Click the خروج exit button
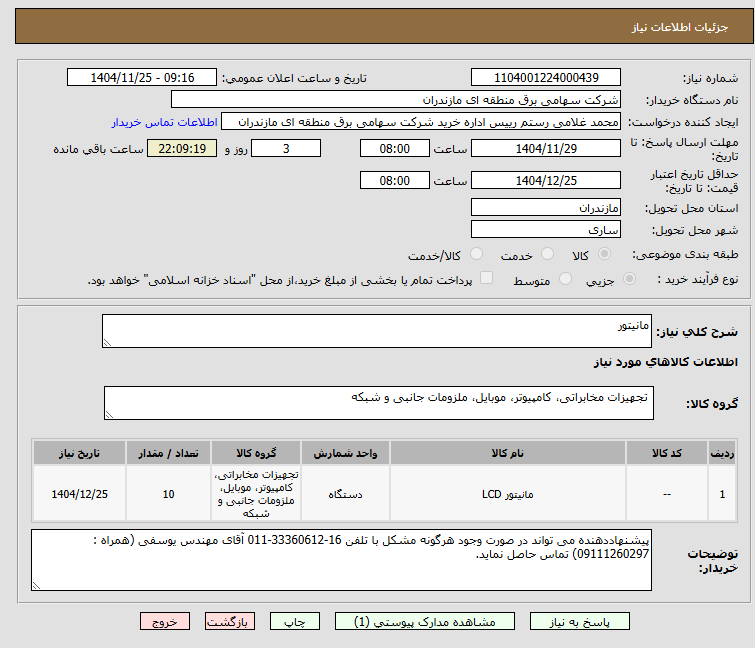This screenshot has width=755, height=648. coord(165,622)
